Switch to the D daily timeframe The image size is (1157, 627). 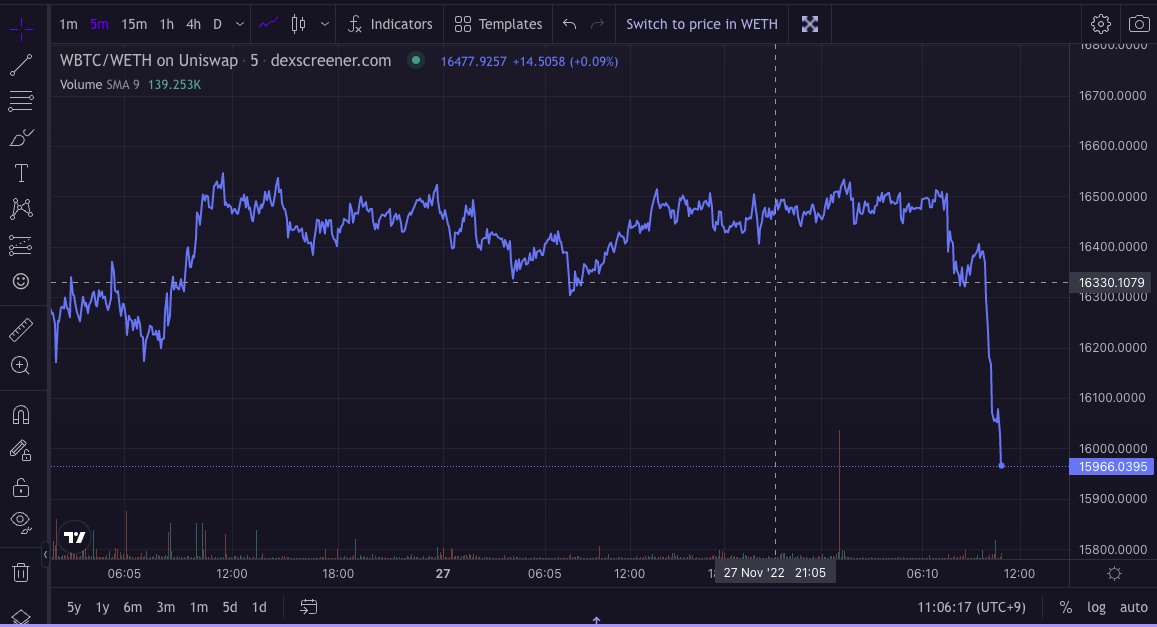click(x=217, y=24)
